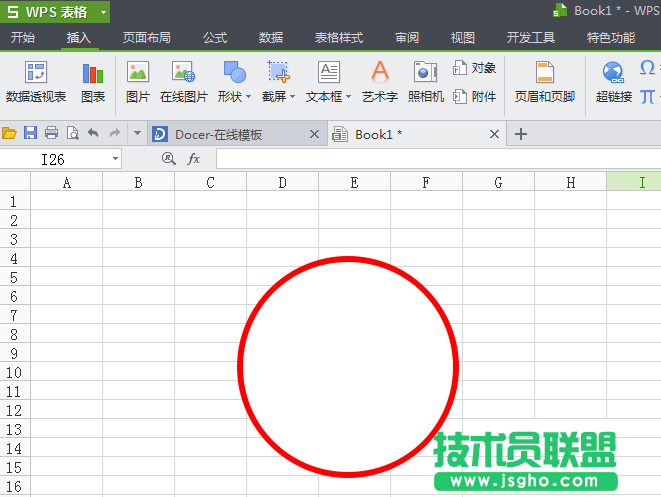Image resolution: width=661 pixels, height=497 pixels.
Task: Select row 10 header
Action: coord(15,372)
